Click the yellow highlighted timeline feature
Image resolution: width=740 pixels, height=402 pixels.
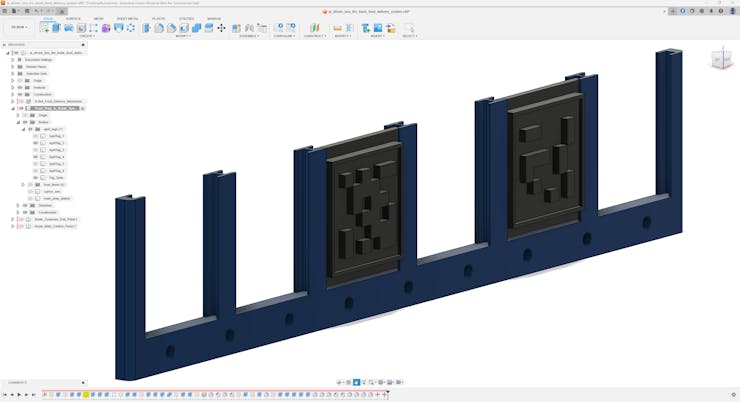pos(86,395)
